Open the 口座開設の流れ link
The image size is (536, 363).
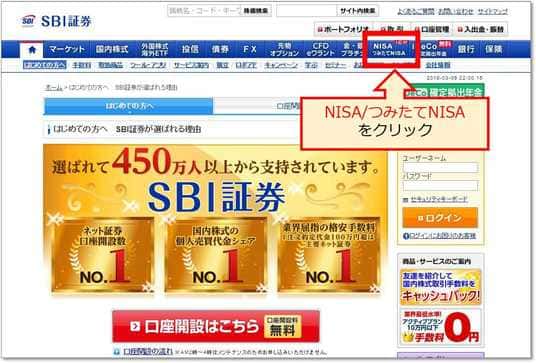pos(148,351)
